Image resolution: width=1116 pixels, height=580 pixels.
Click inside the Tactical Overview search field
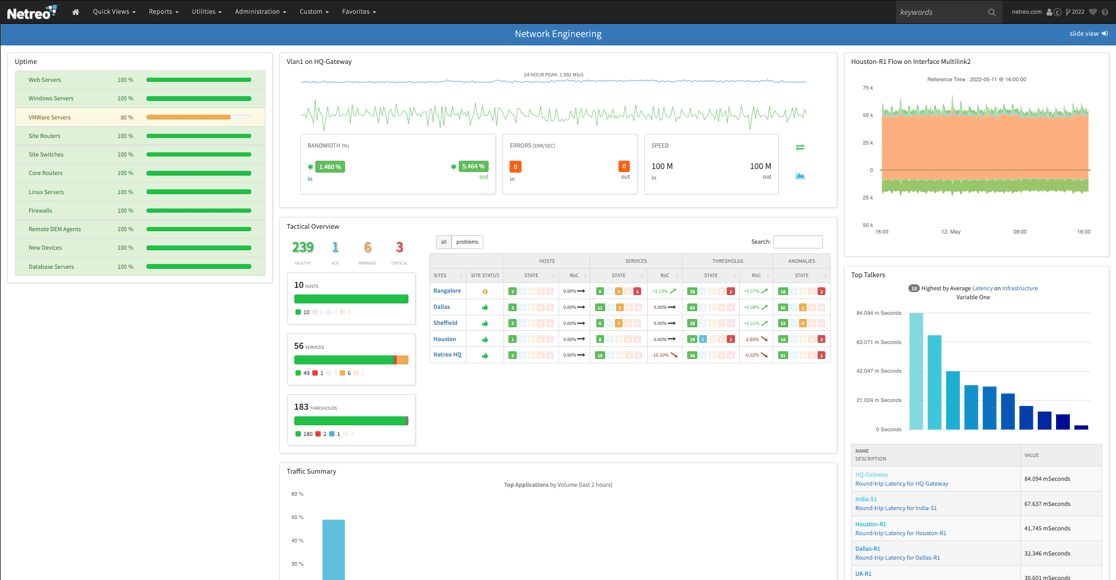pos(796,241)
